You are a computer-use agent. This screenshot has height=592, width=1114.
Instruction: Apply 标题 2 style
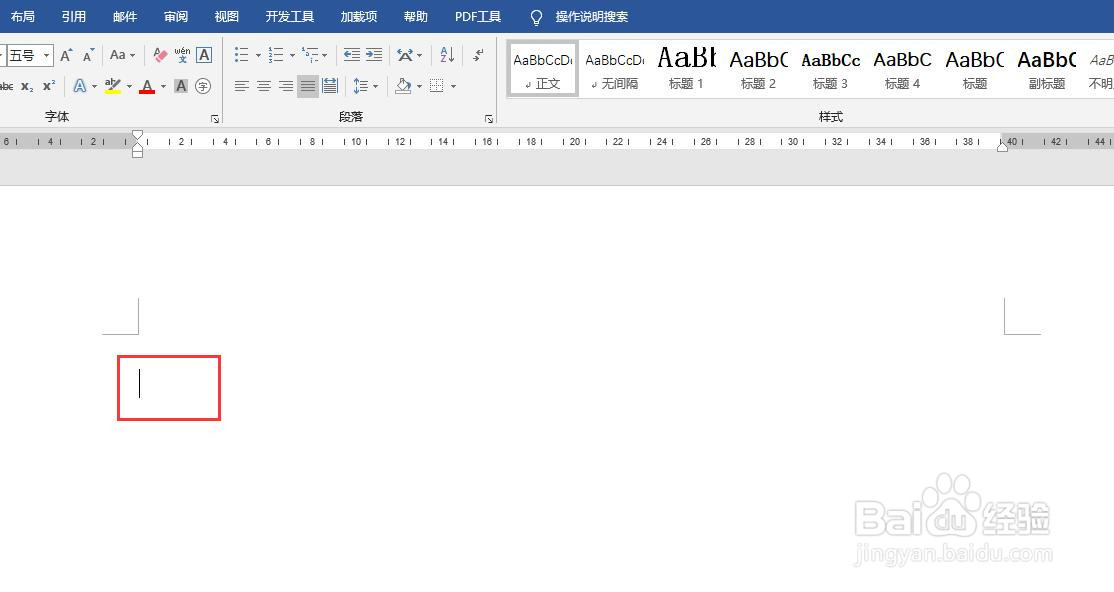[759, 69]
